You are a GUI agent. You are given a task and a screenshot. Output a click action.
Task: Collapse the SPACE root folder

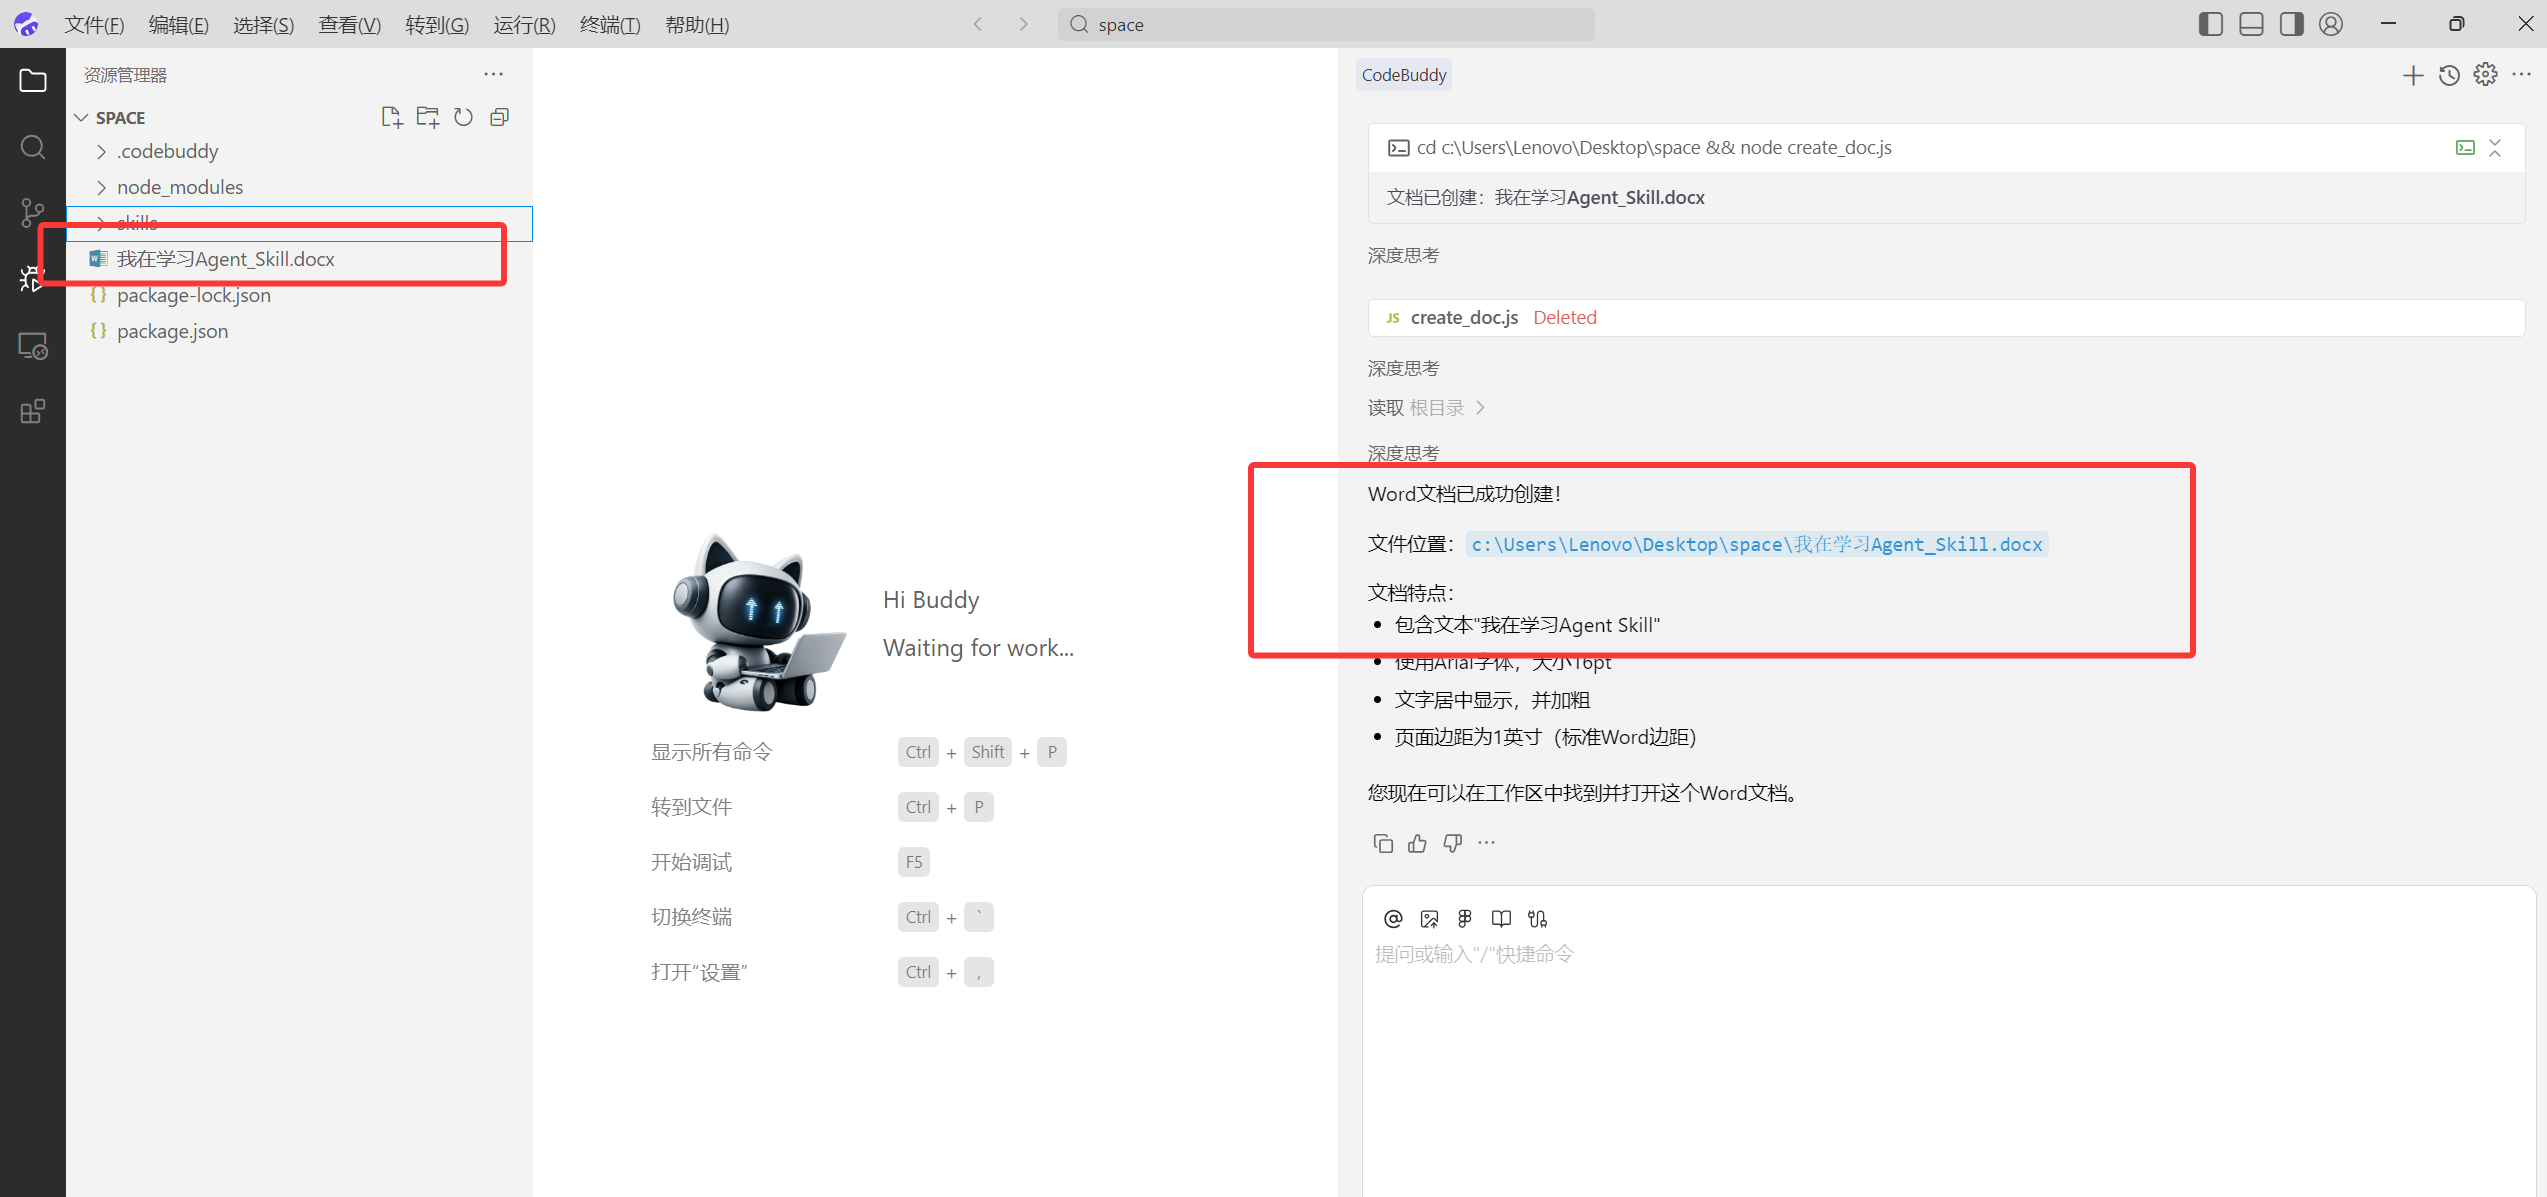(82, 118)
